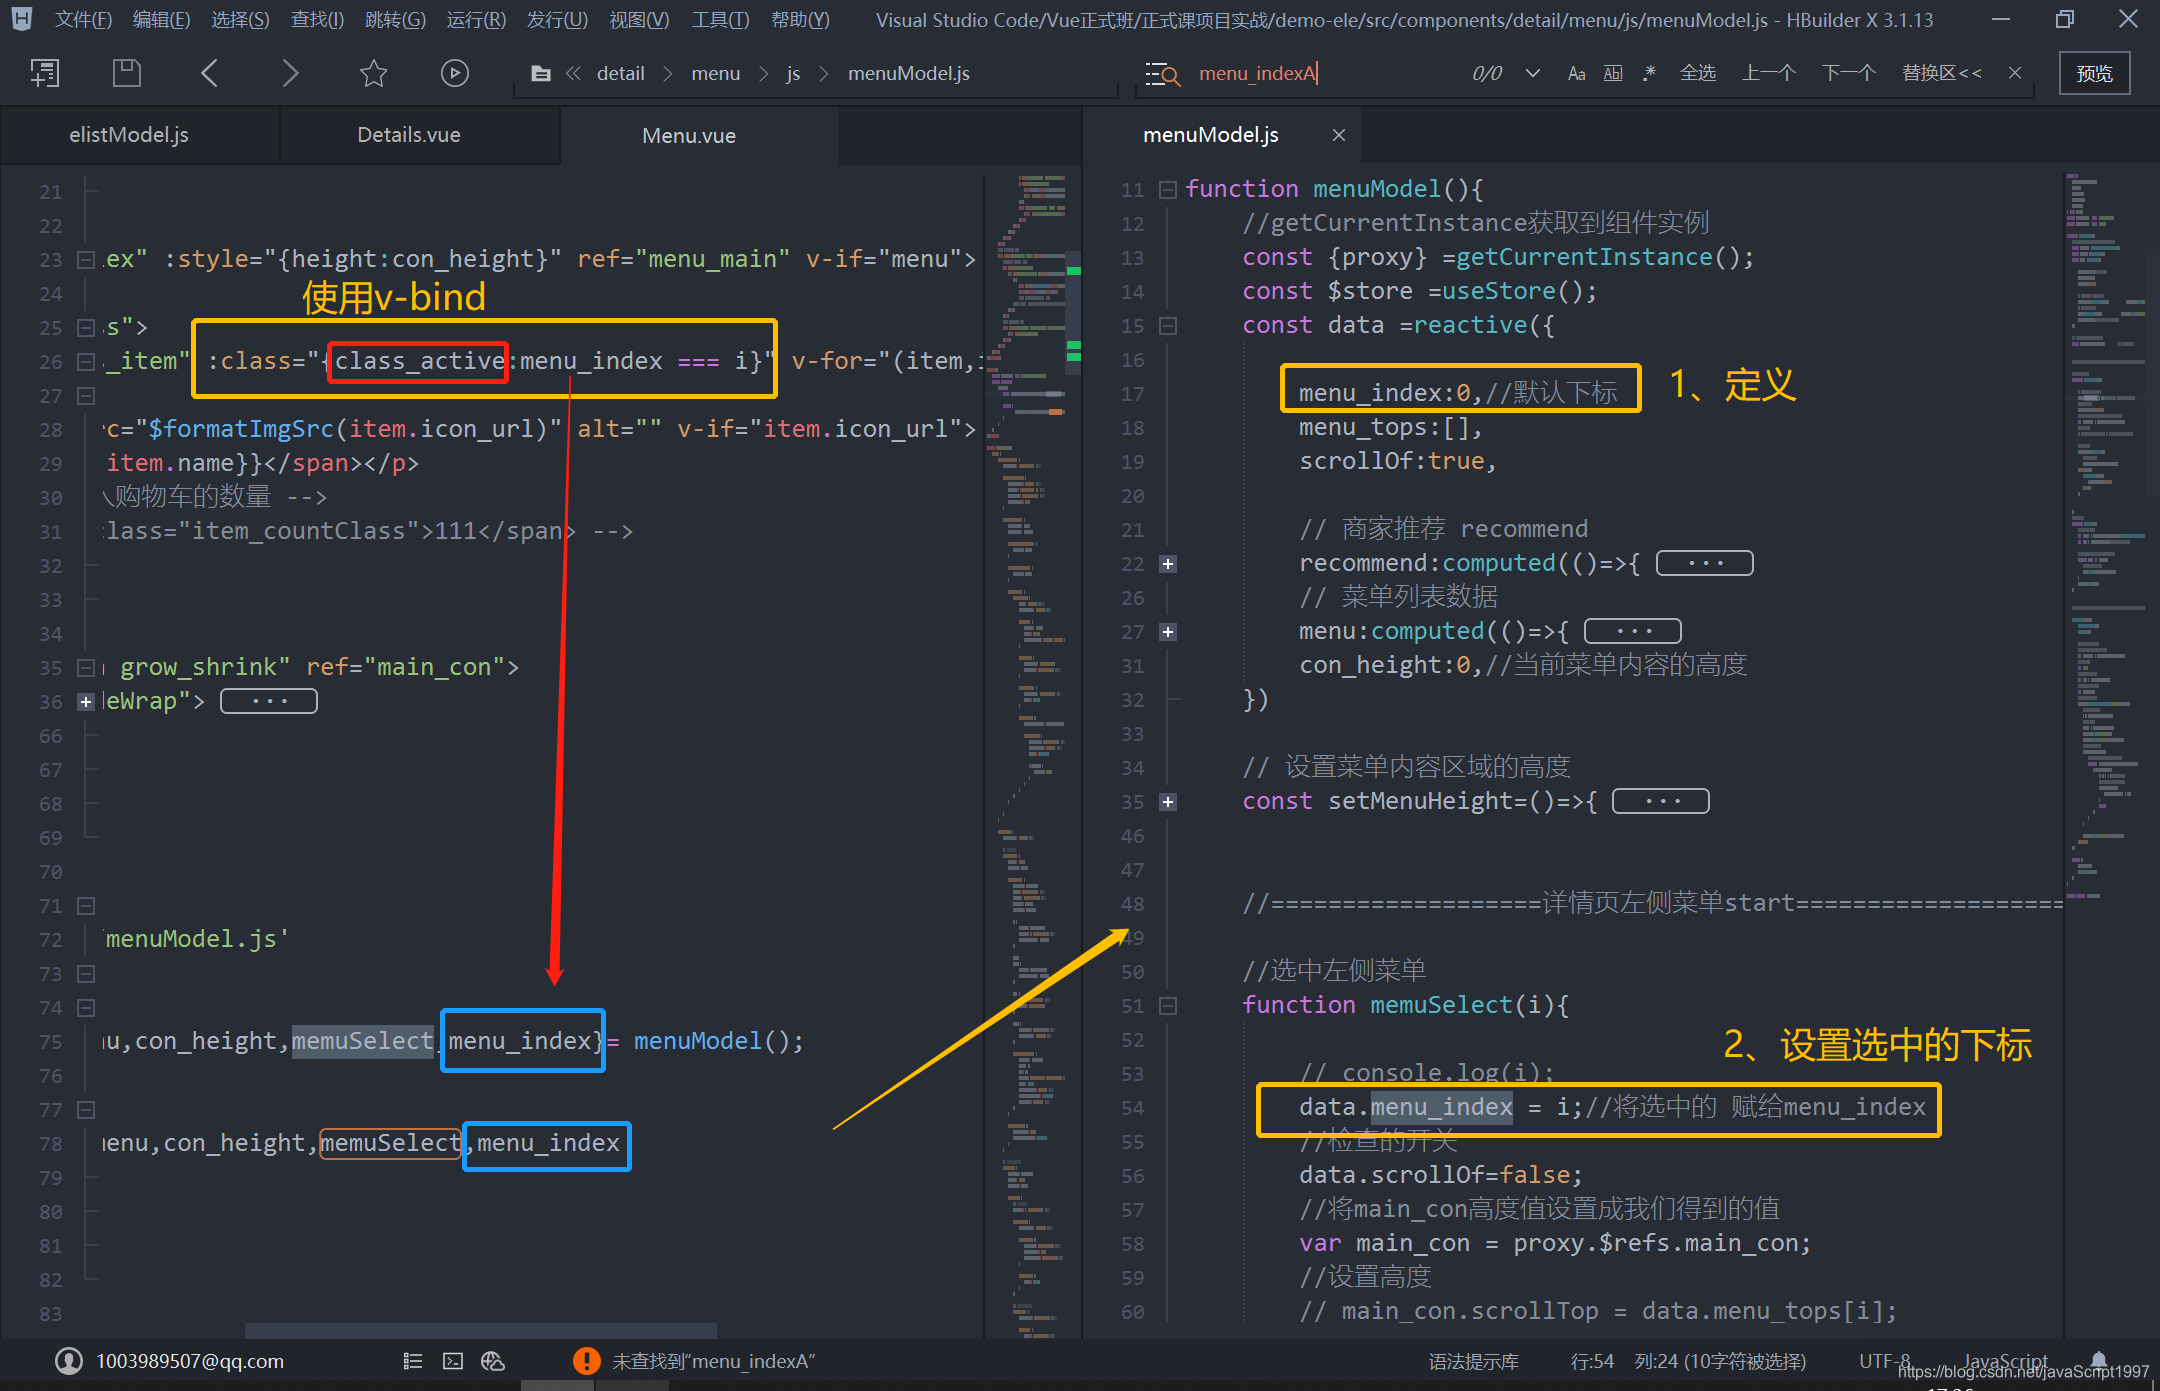Viewport: 2160px width, 1391px height.
Task: Expand folded setMenuHeight at line 35
Action: point(1167,802)
